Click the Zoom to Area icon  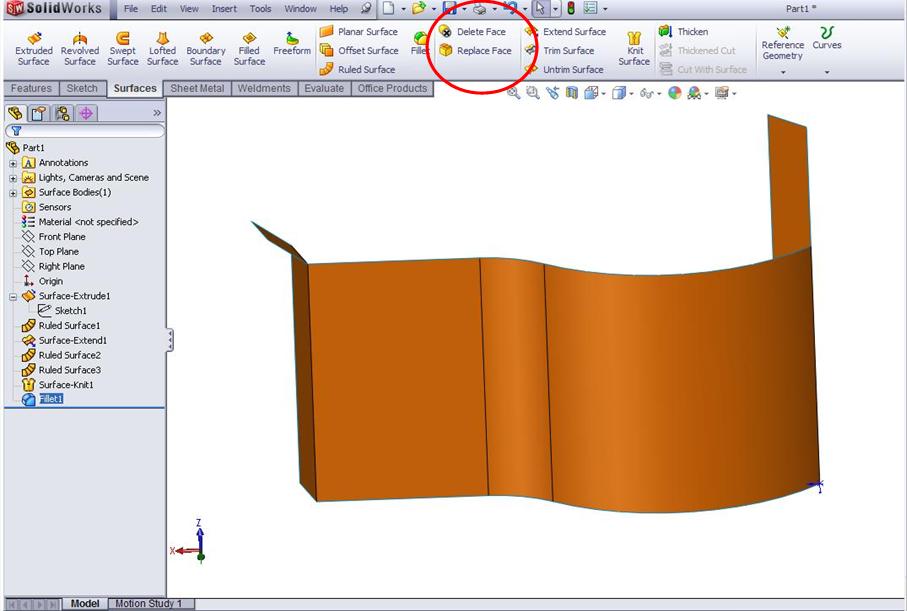tap(533, 93)
